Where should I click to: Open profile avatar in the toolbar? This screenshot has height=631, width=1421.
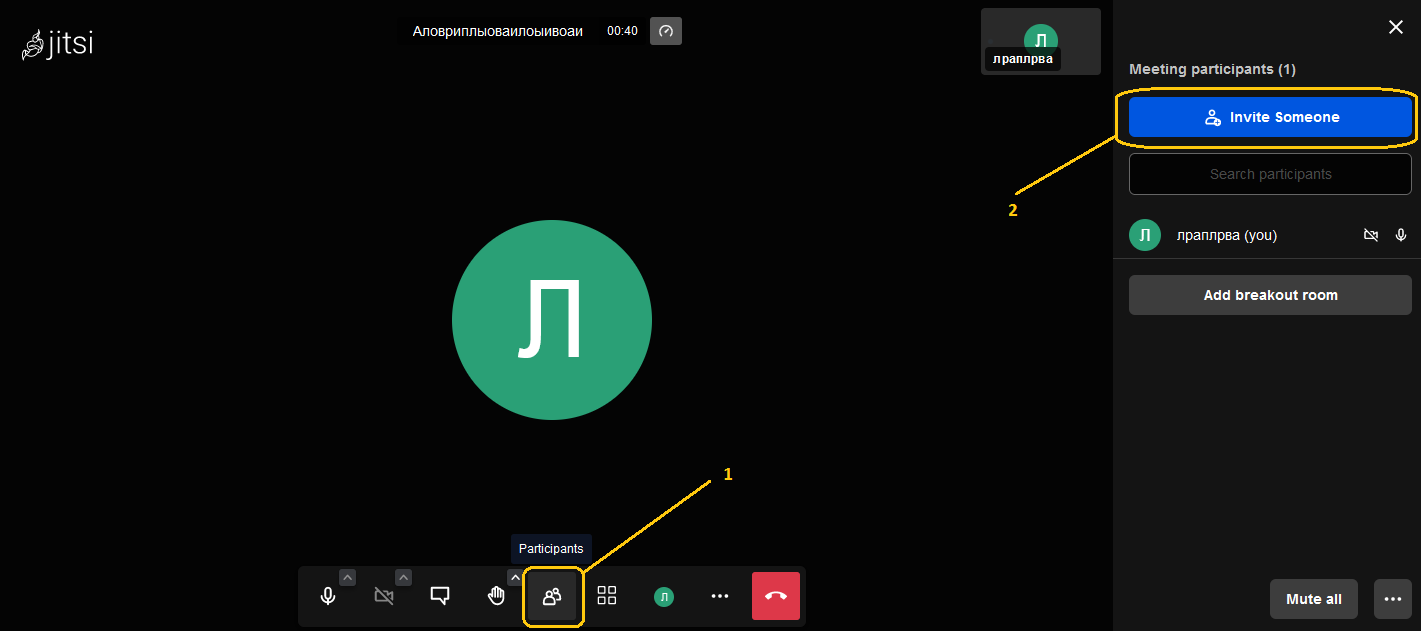pos(663,597)
